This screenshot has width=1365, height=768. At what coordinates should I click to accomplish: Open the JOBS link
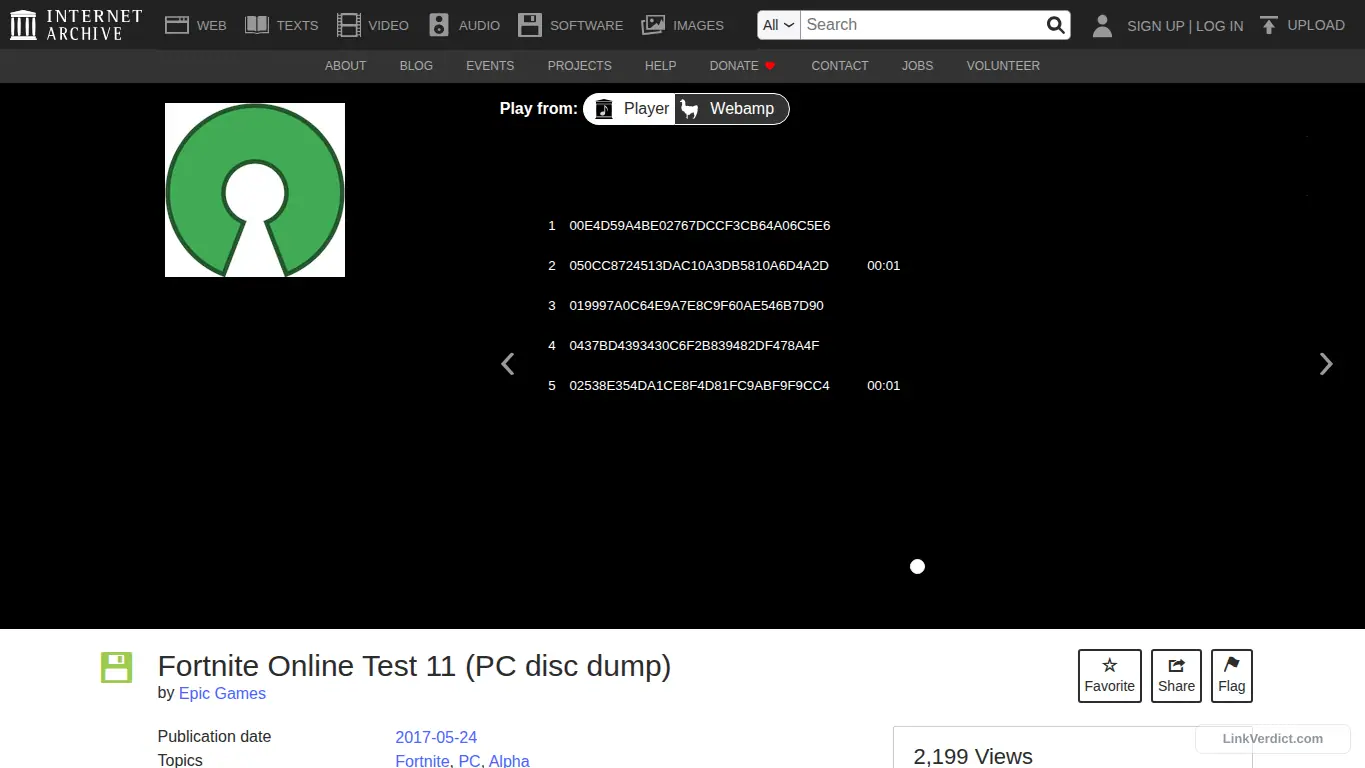point(917,66)
